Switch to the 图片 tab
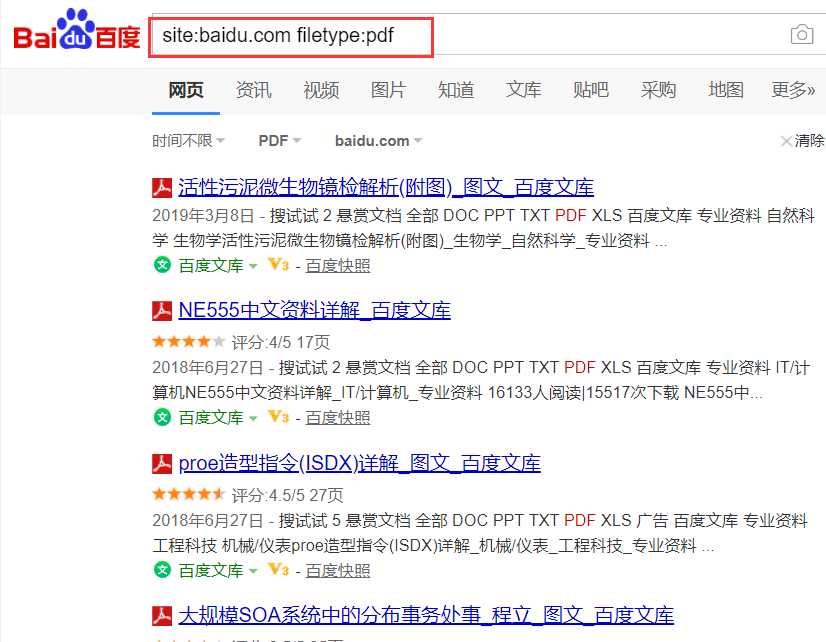 (x=388, y=90)
